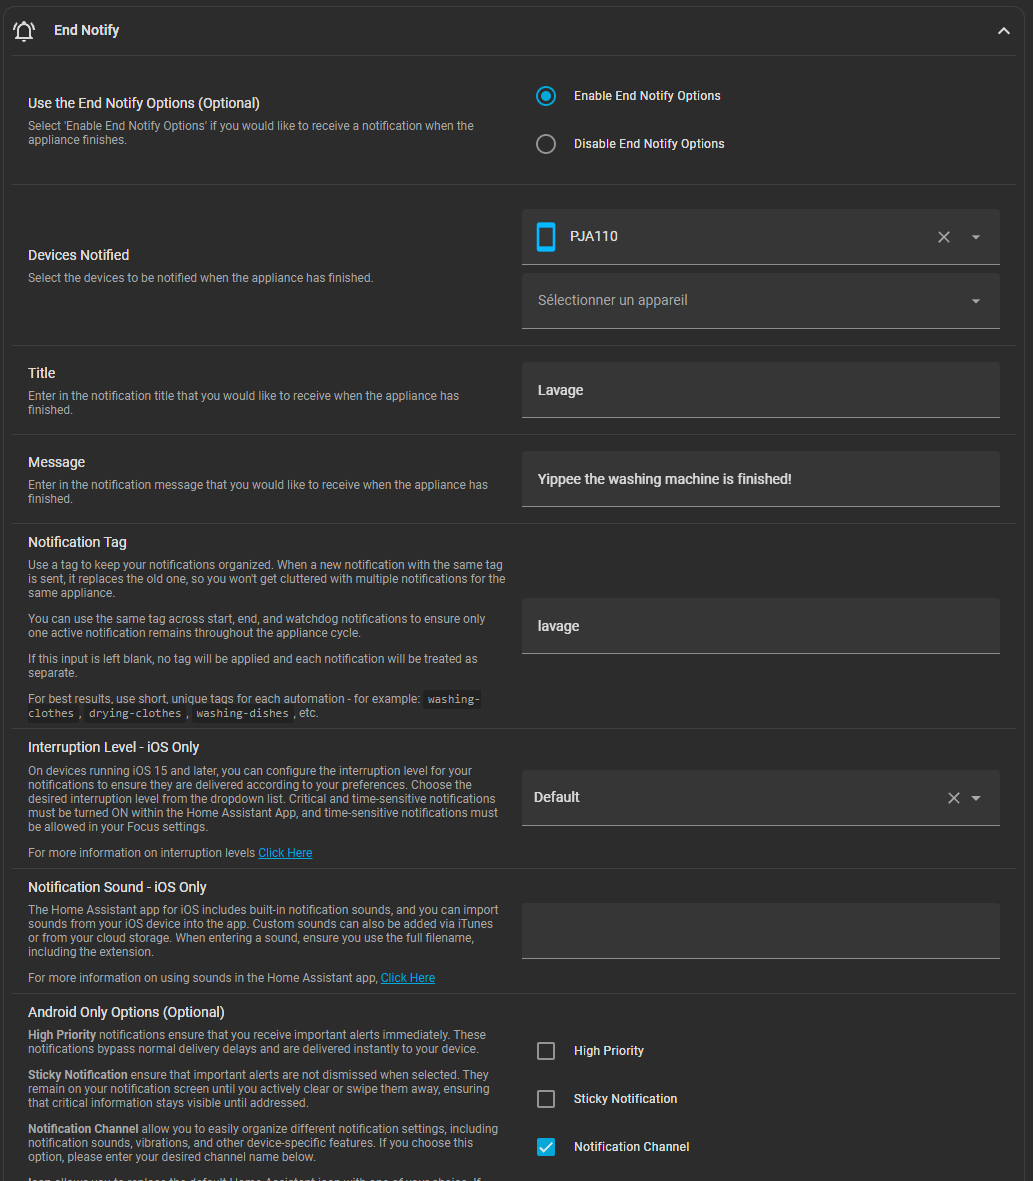This screenshot has width=1033, height=1181.
Task: Enable the High Priority checkbox
Action: pos(546,1051)
